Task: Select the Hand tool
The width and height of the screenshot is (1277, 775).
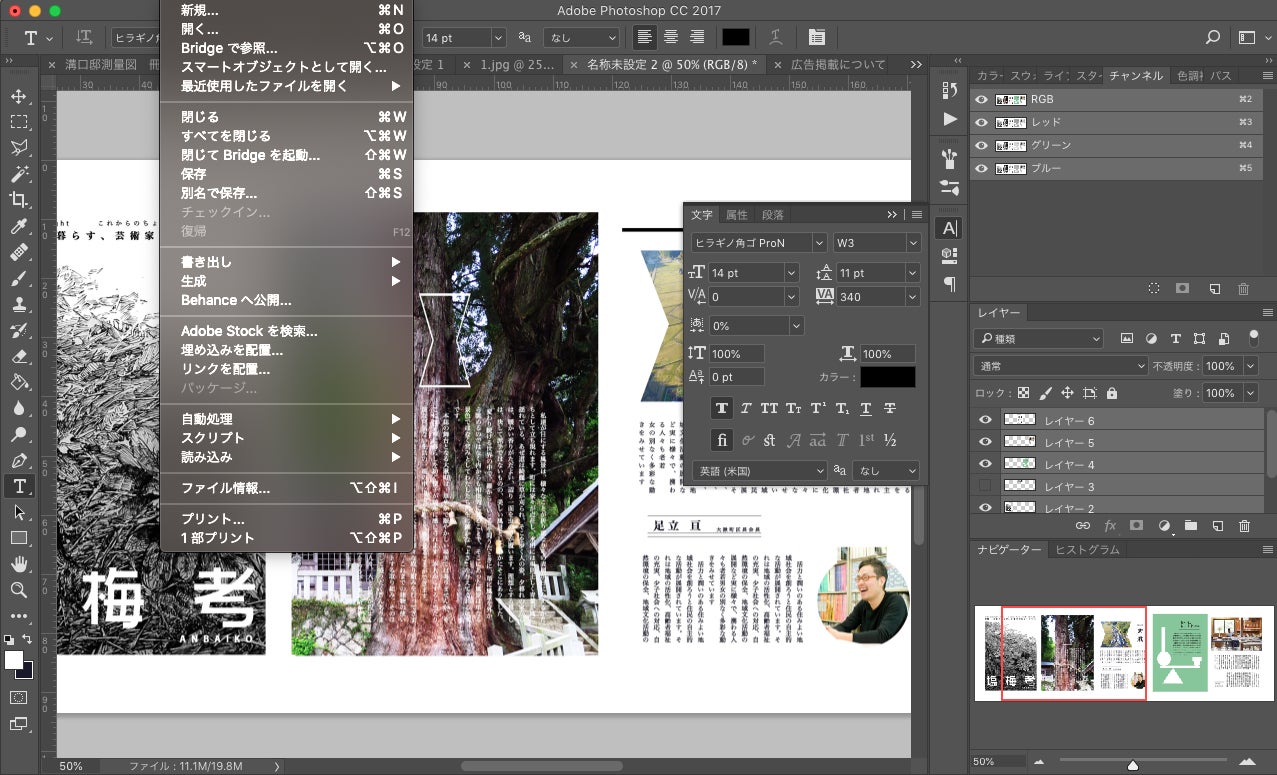Action: [18, 564]
